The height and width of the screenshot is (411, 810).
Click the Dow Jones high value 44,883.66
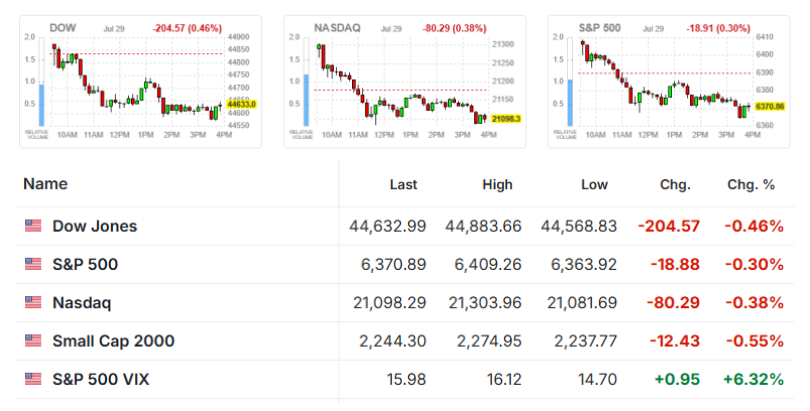tap(484, 226)
